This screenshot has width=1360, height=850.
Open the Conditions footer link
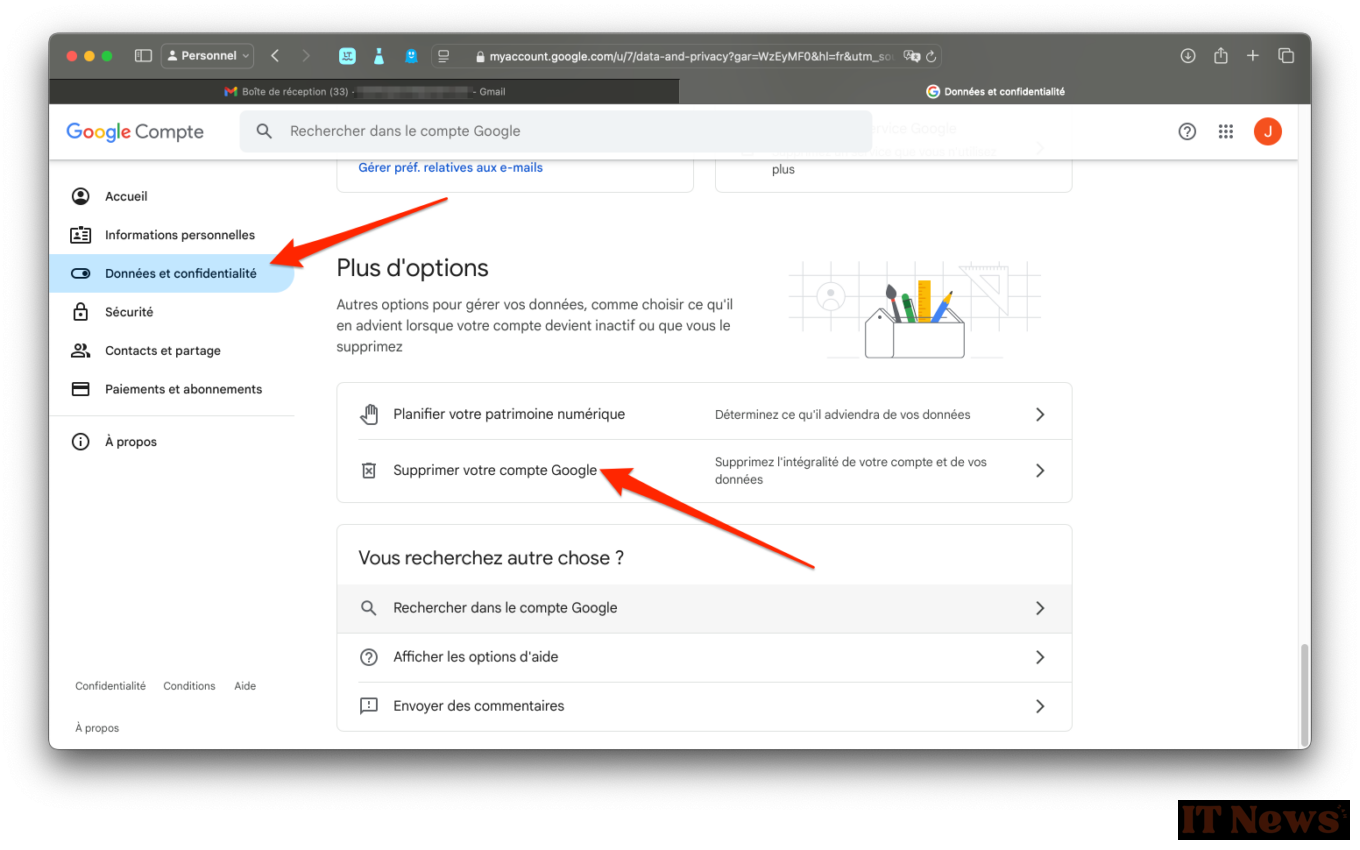coord(189,686)
